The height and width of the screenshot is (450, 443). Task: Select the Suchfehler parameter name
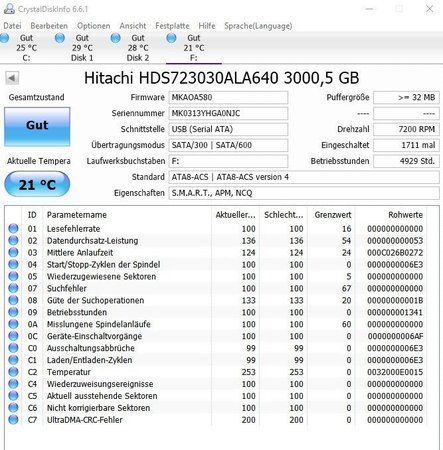tap(66, 288)
